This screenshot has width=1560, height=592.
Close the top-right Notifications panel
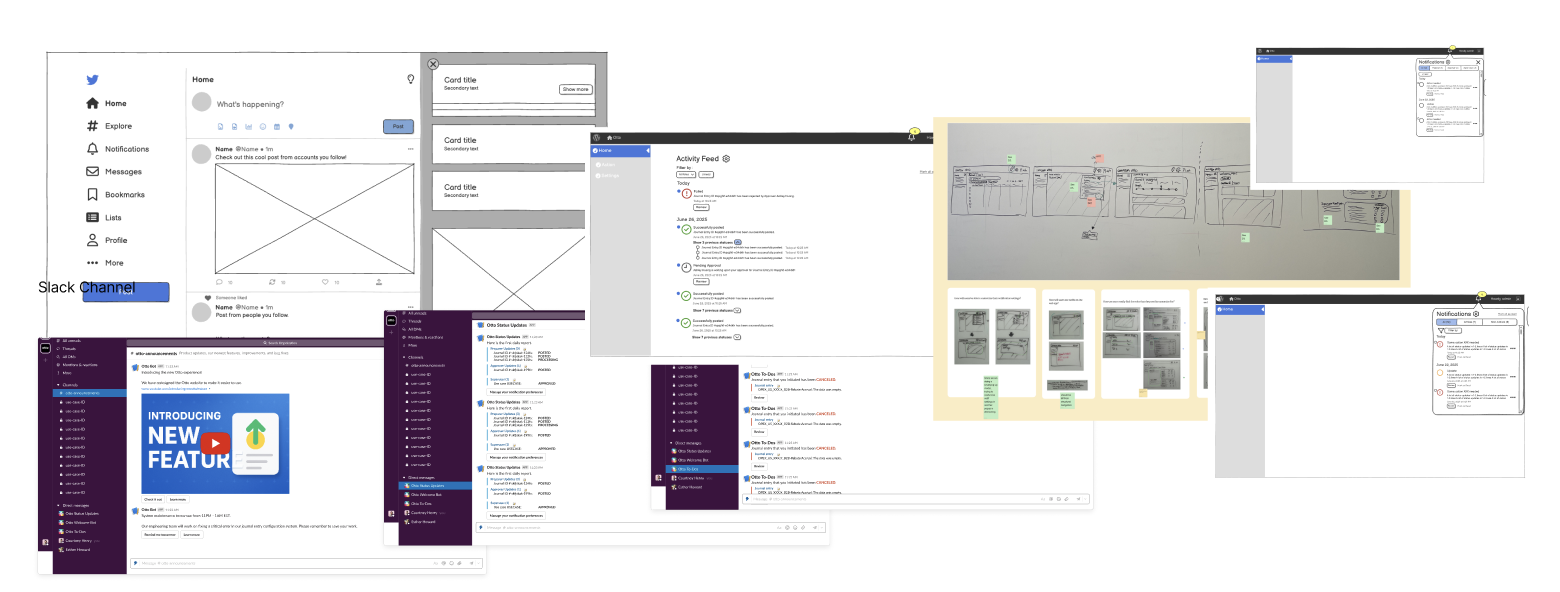click(x=1478, y=62)
